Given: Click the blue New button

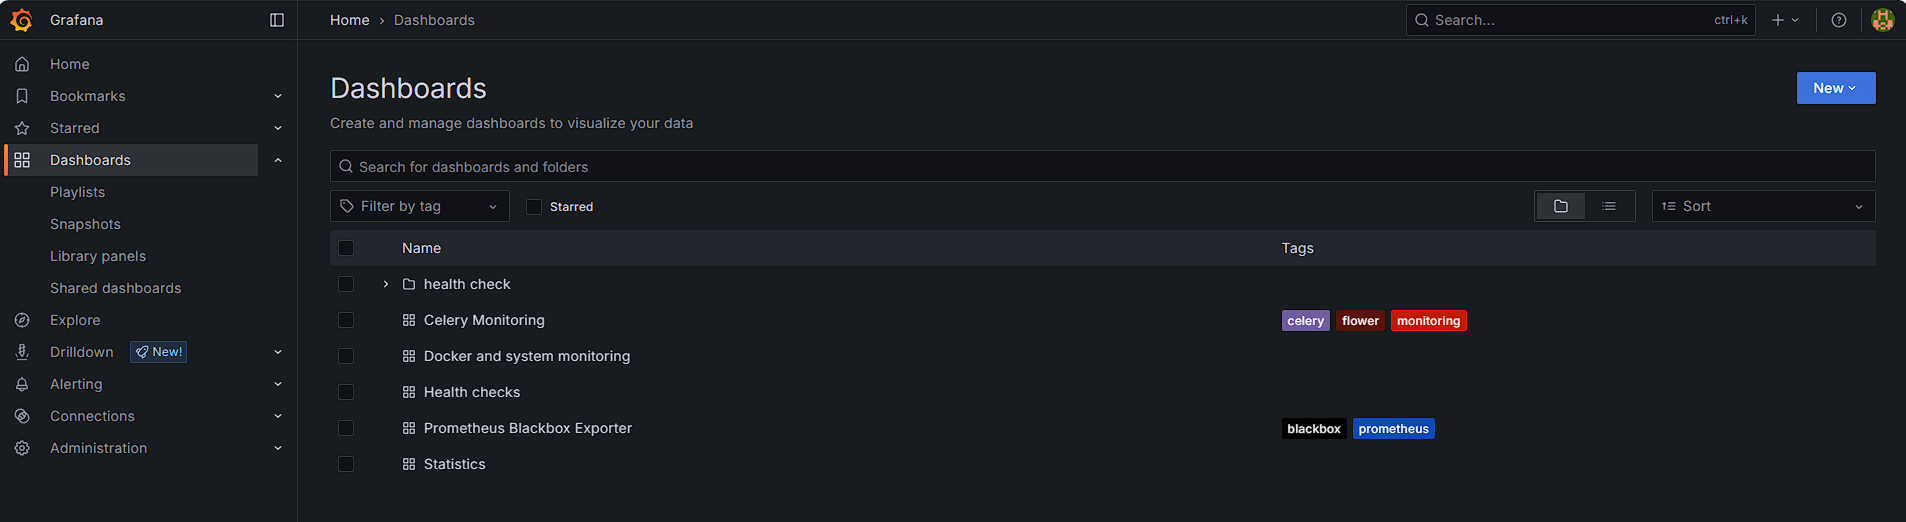Looking at the screenshot, I should click(x=1835, y=88).
